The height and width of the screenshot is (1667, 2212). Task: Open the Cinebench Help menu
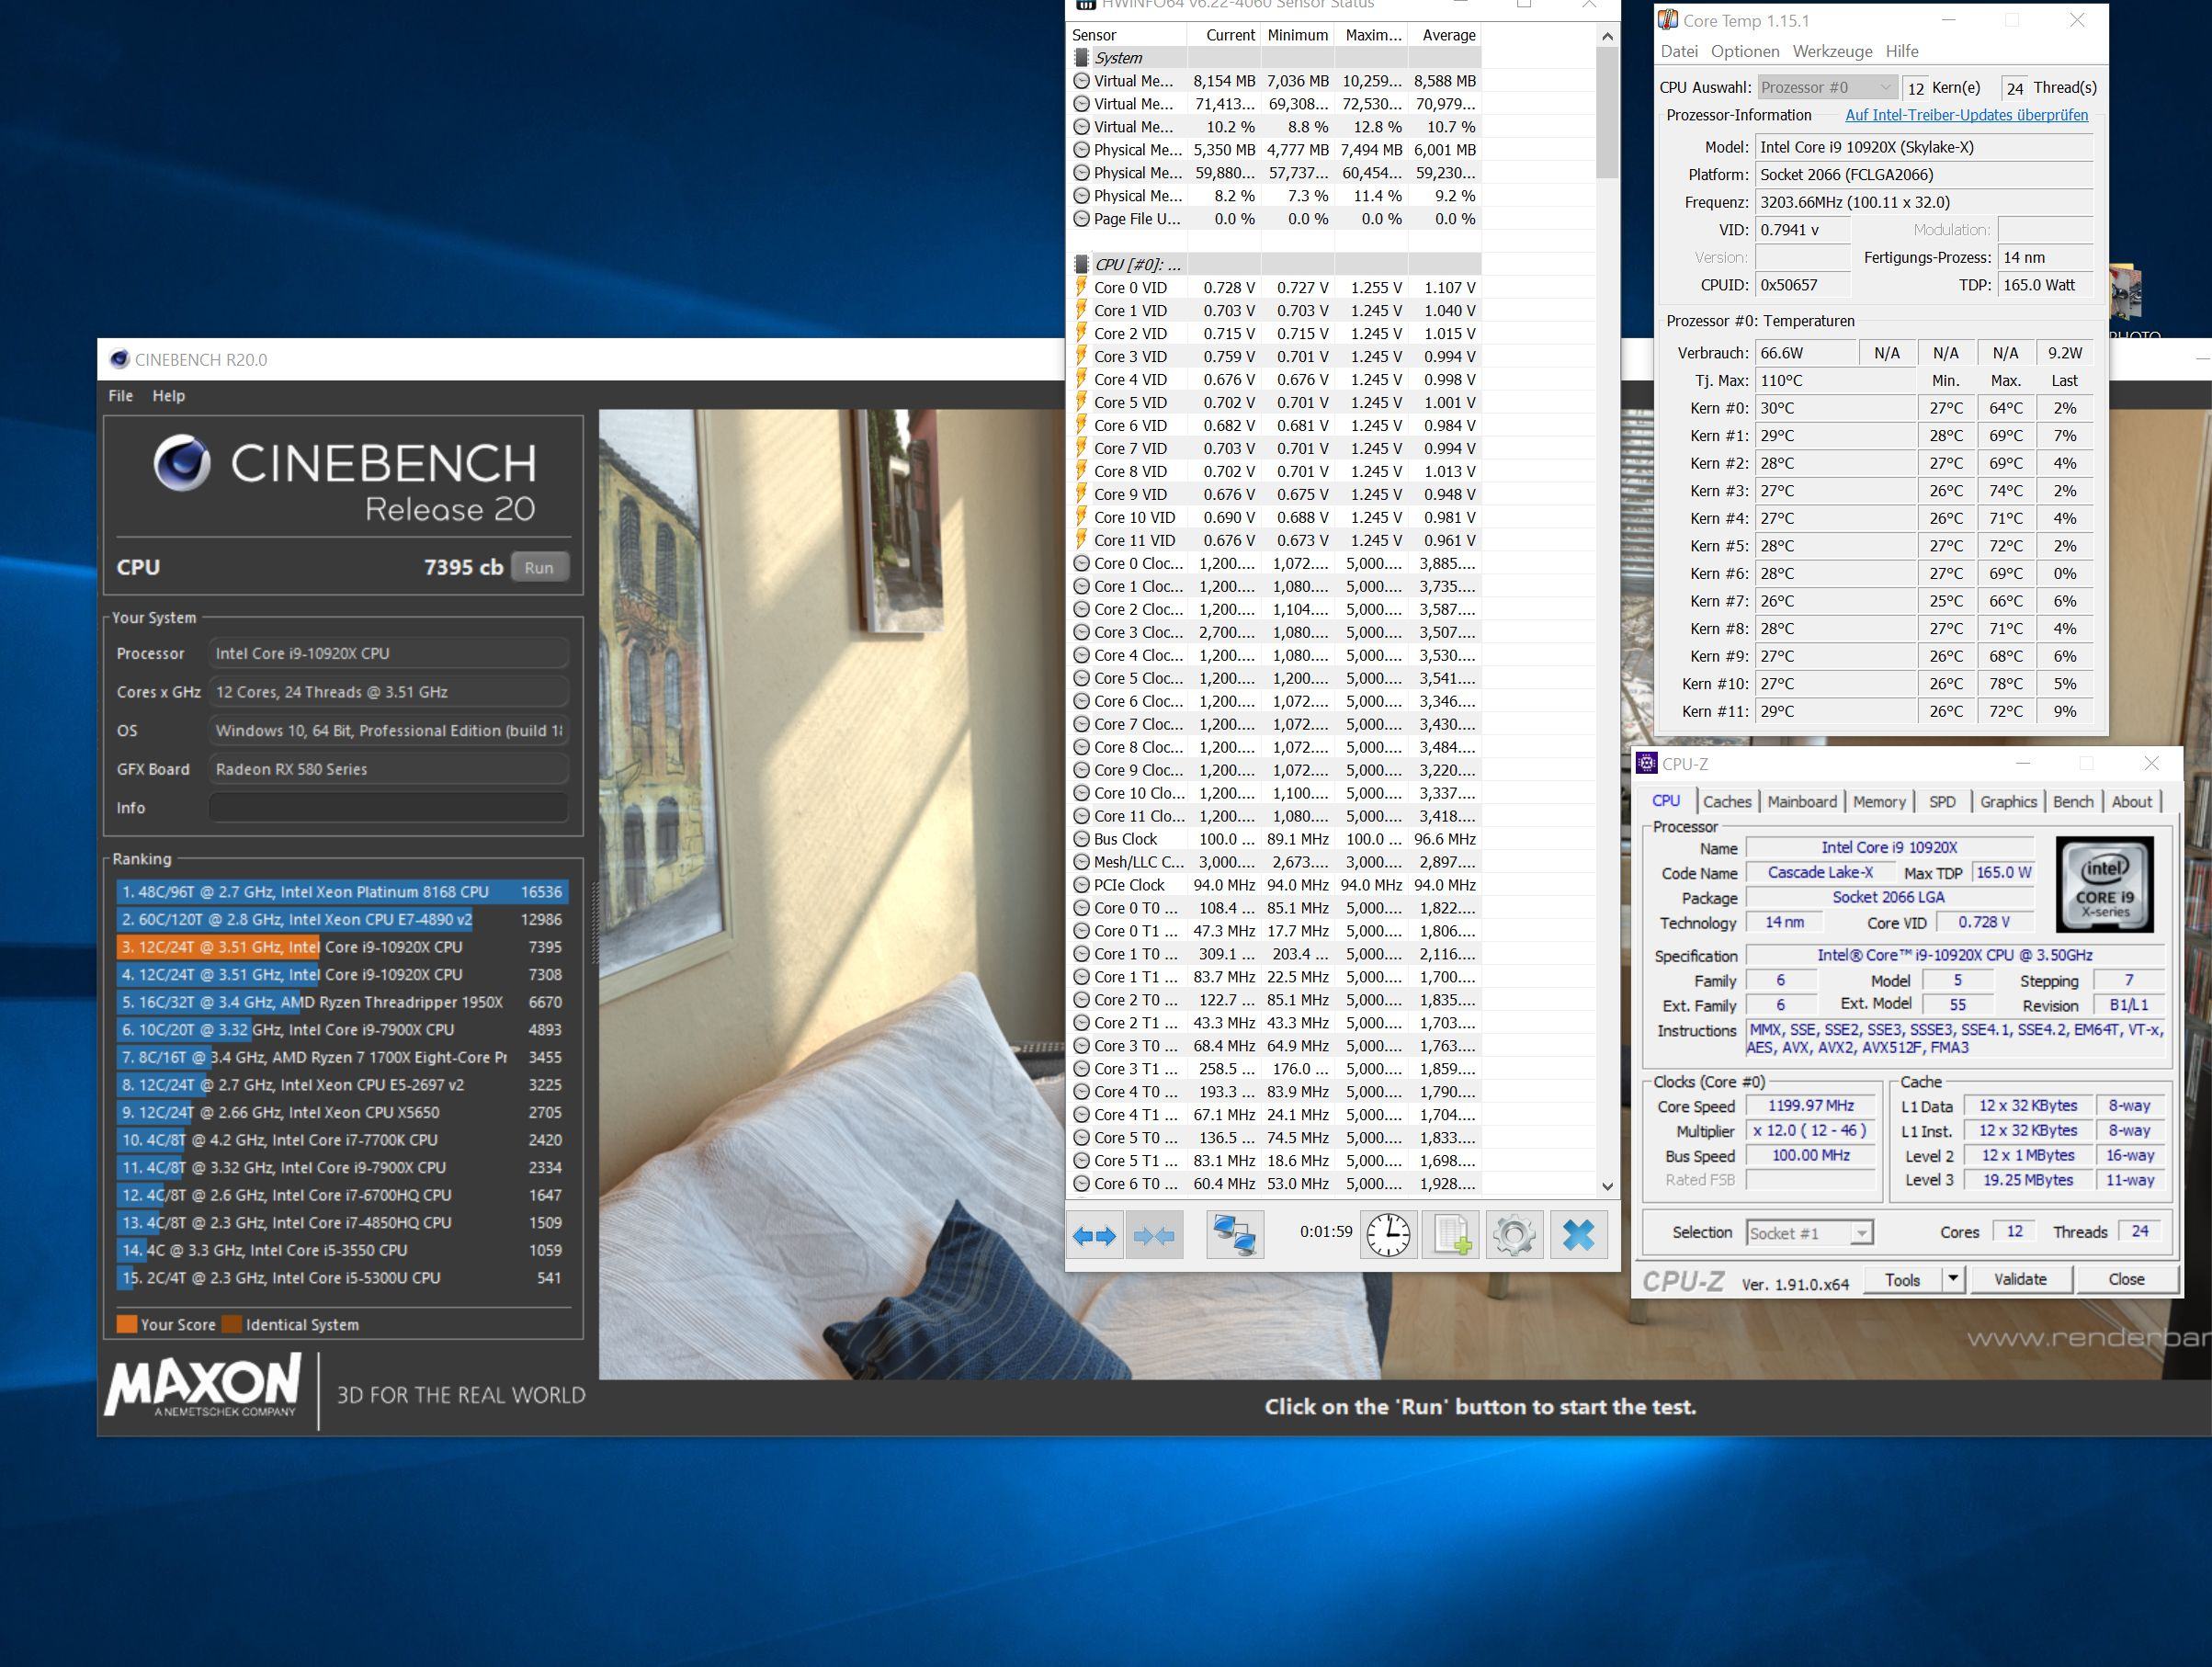pos(168,396)
